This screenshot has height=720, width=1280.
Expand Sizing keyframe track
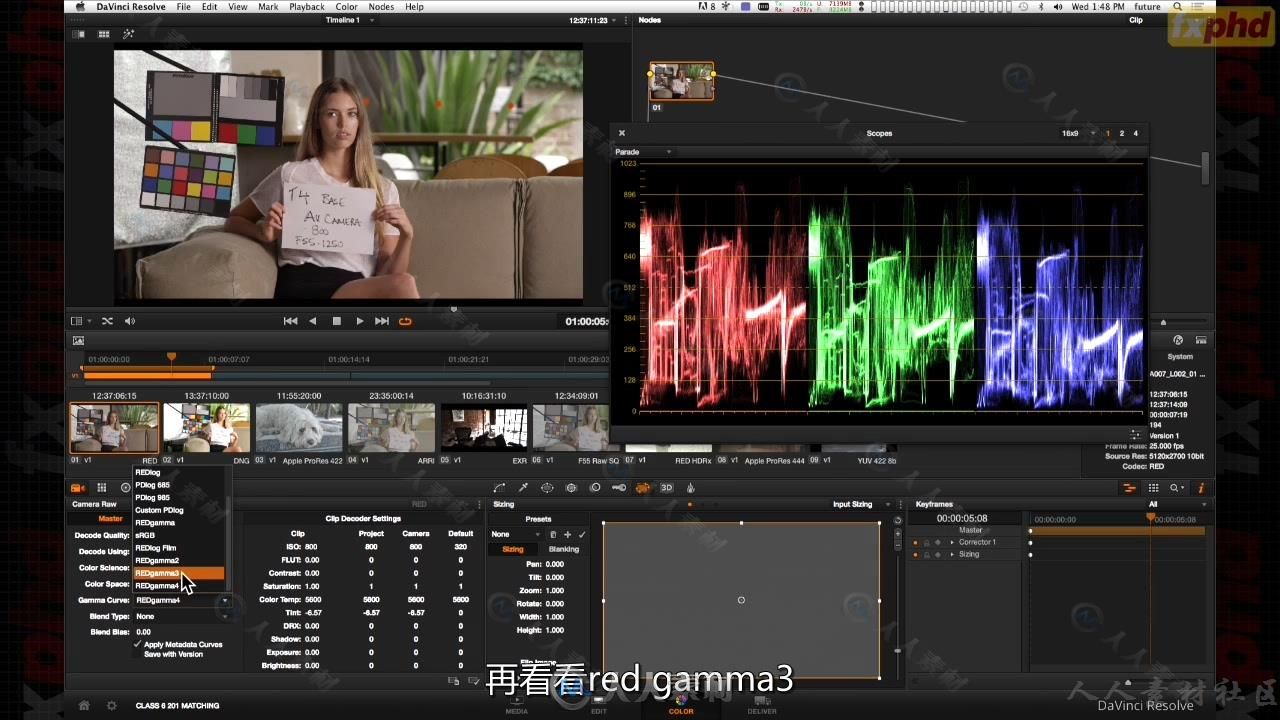click(951, 554)
